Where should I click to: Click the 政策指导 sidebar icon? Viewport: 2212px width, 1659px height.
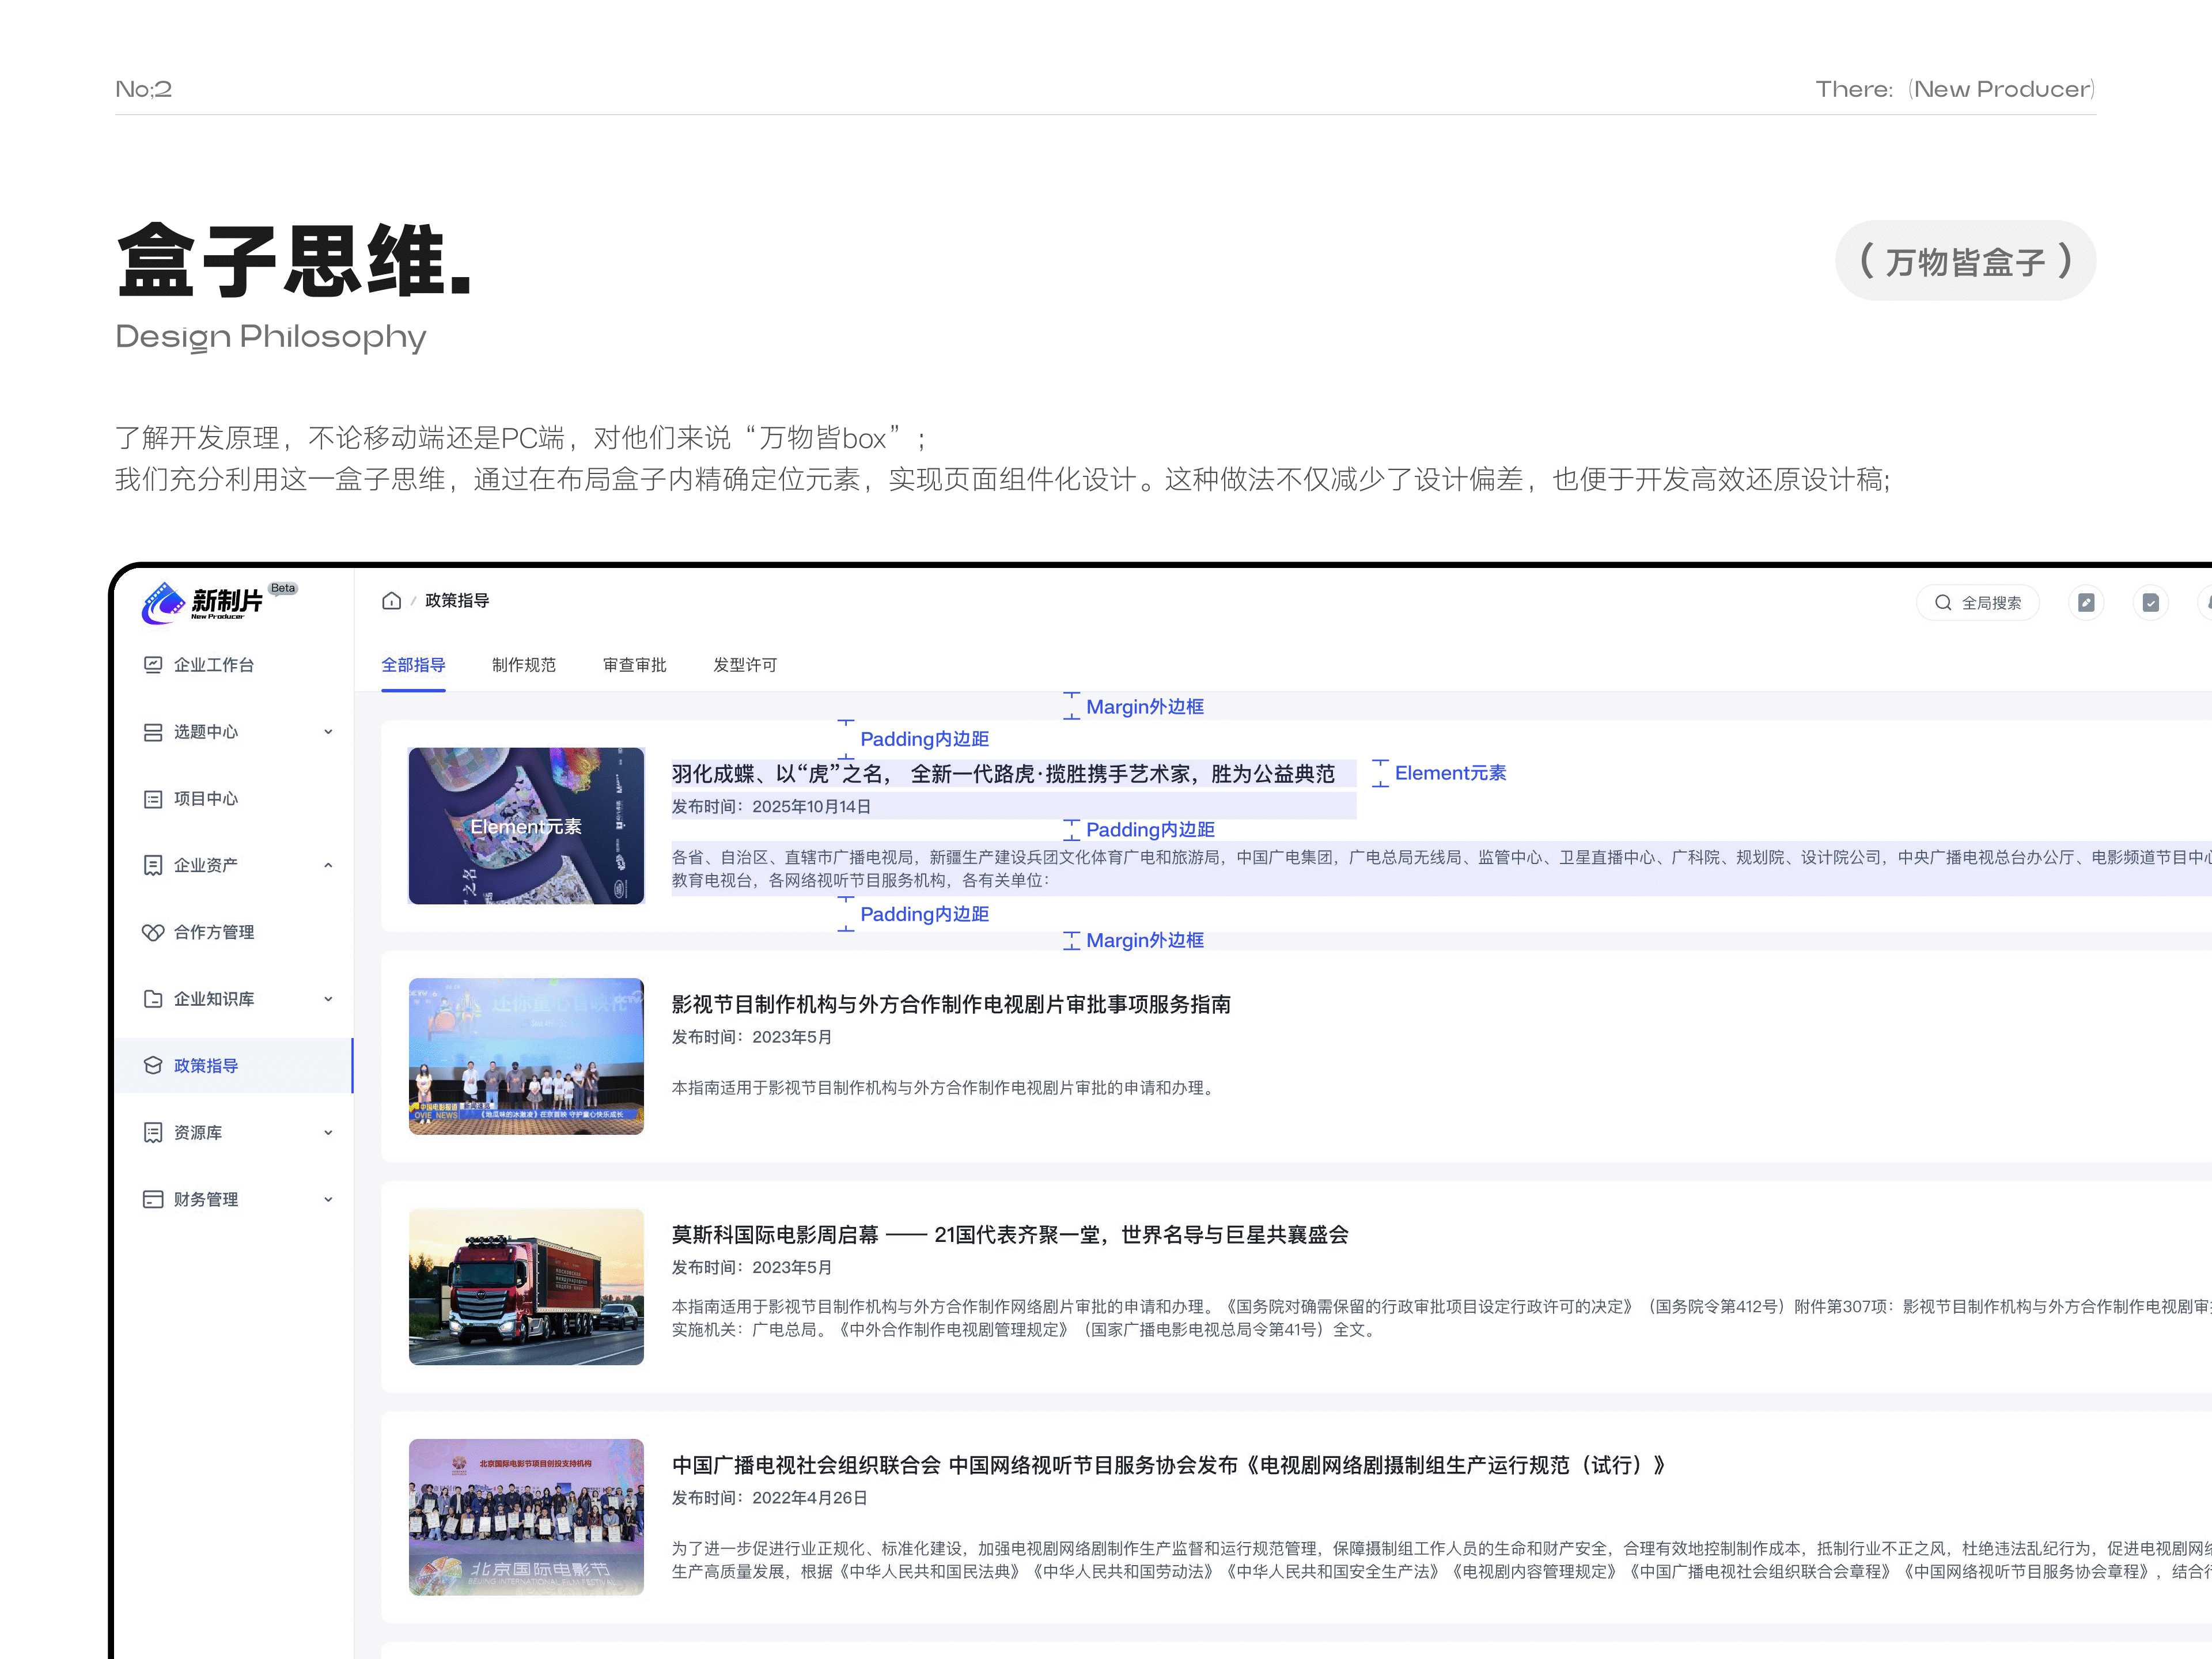coord(153,1066)
